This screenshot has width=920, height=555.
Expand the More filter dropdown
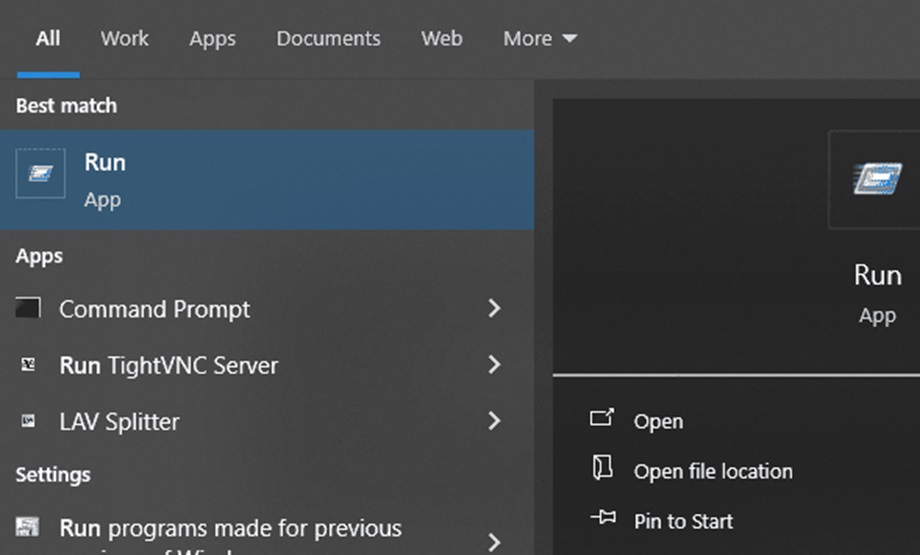tap(540, 39)
